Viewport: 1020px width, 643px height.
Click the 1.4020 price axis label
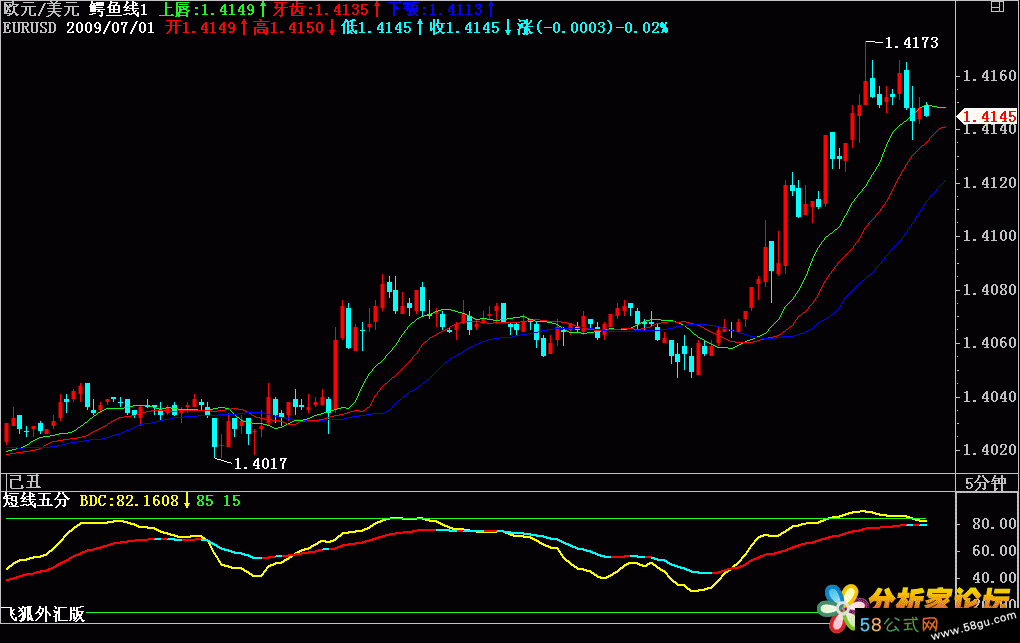[989, 450]
